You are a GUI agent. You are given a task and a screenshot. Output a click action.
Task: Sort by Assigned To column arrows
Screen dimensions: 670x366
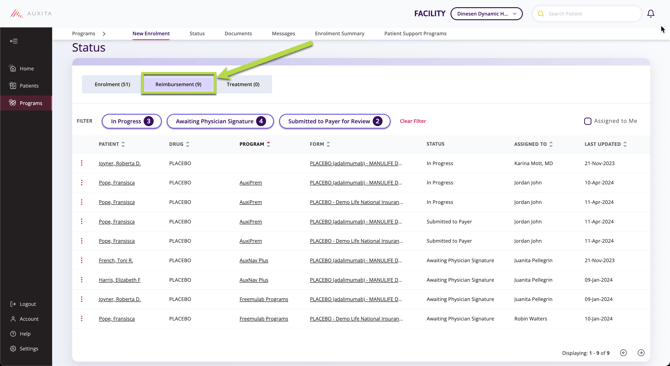pos(551,144)
